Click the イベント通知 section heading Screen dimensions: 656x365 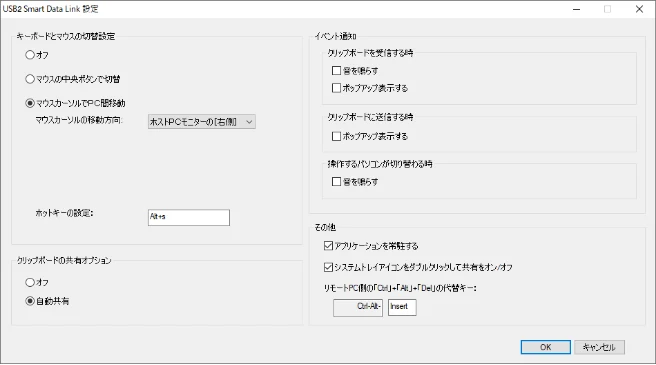336,36
